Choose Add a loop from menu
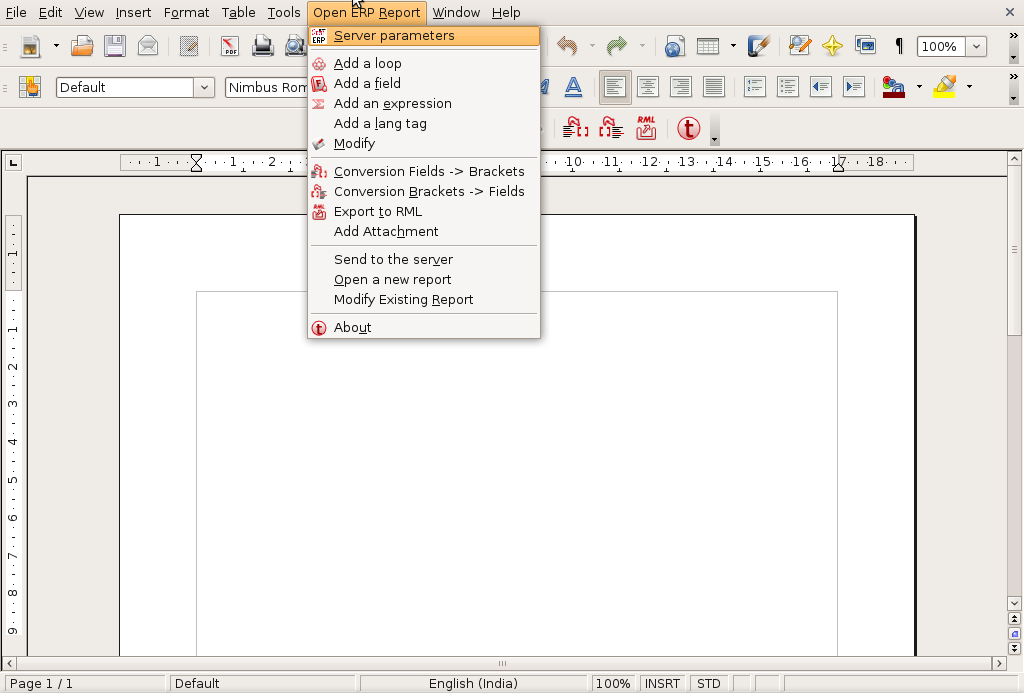This screenshot has width=1024, height=693. [x=424, y=63]
